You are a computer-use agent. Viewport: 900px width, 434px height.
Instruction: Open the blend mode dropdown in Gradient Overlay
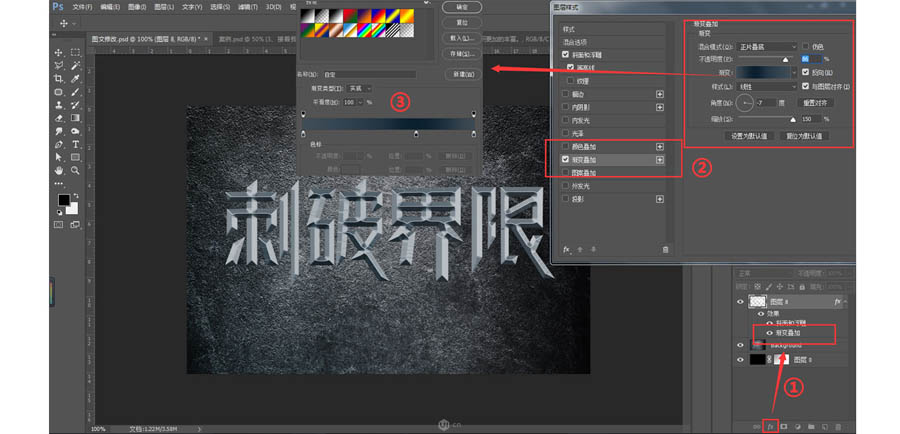pyautogui.click(x=768, y=46)
